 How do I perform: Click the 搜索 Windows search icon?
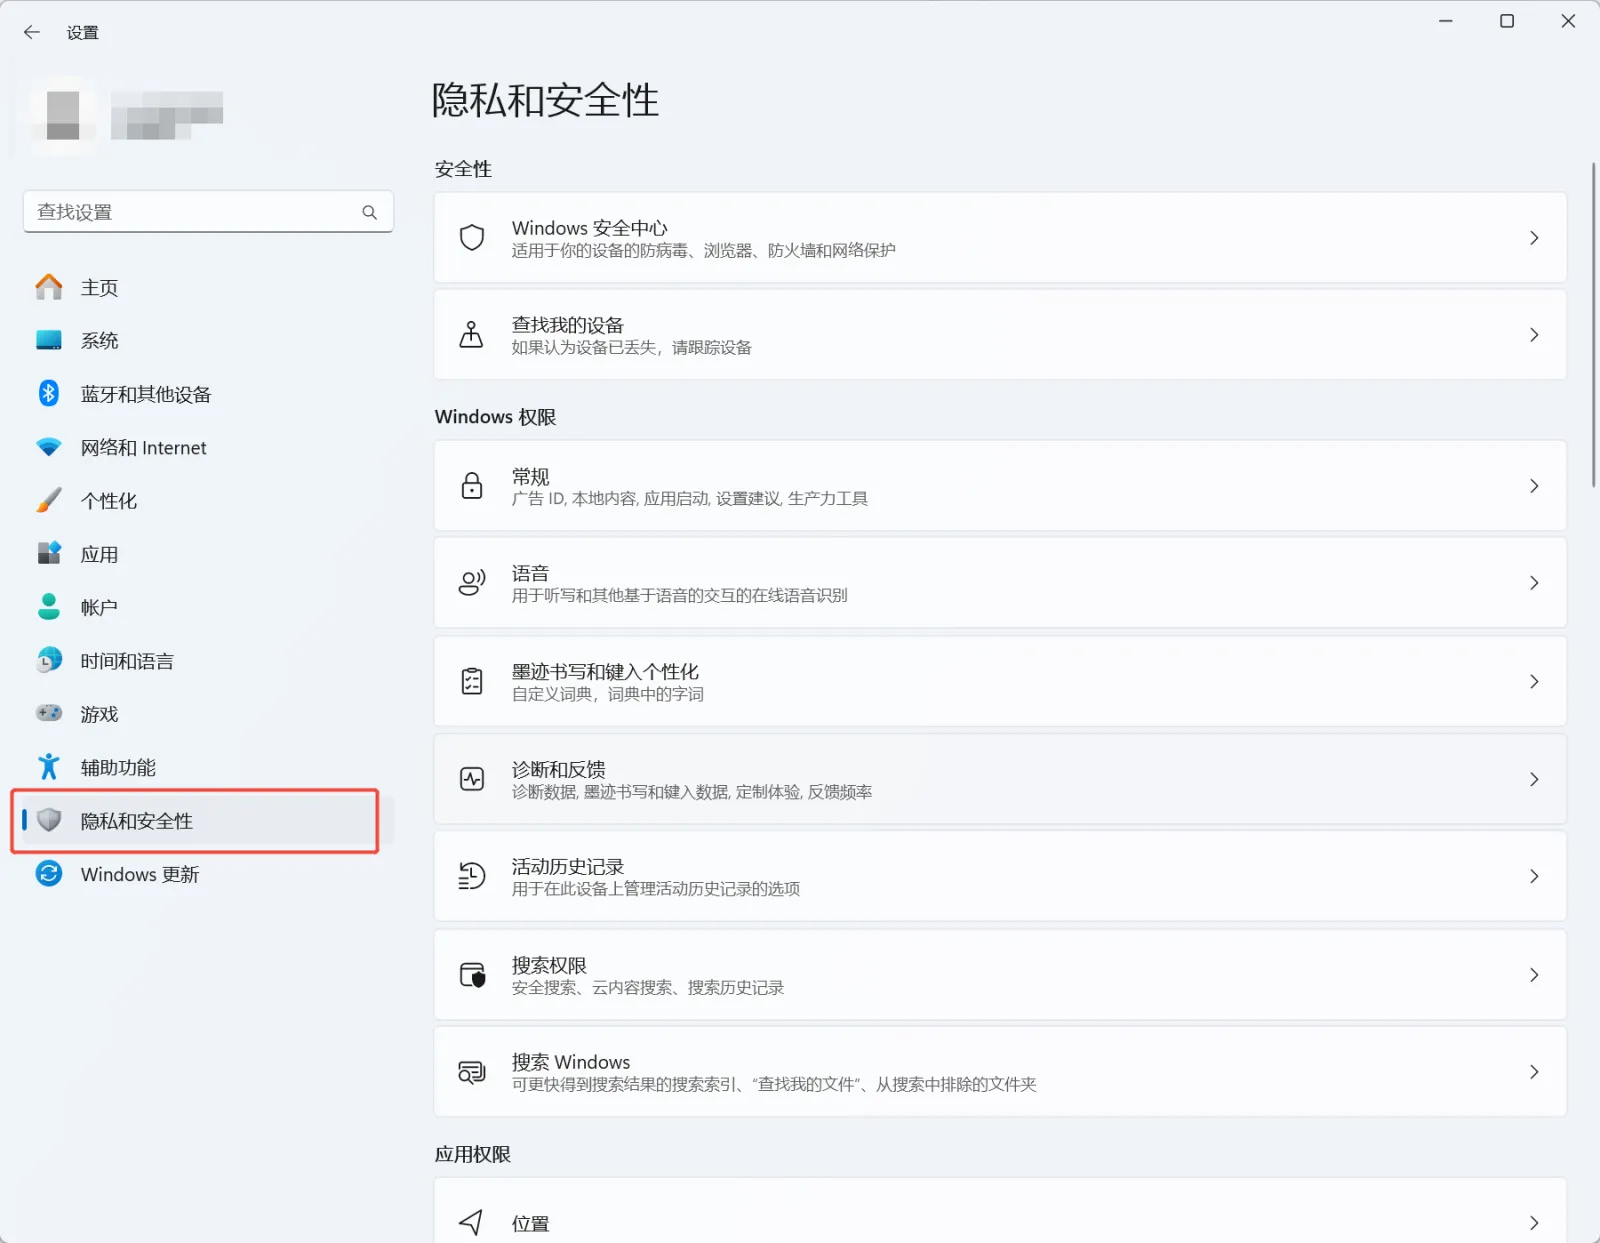click(x=472, y=1072)
